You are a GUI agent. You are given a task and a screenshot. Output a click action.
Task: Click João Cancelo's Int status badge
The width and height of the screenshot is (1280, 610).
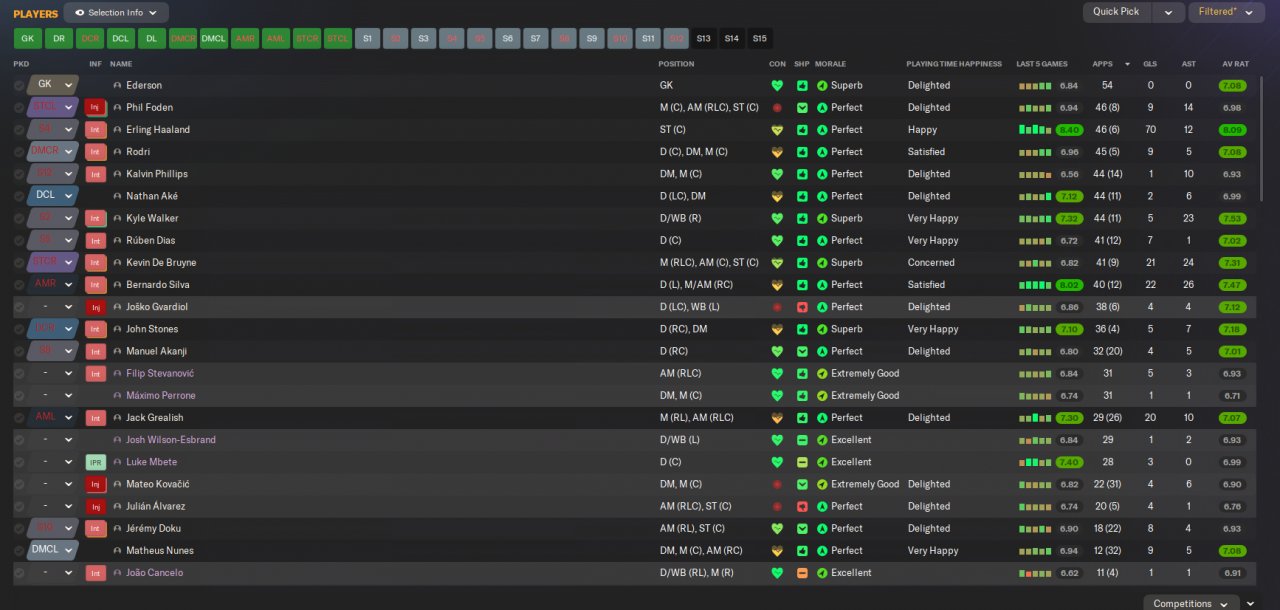[95, 573]
